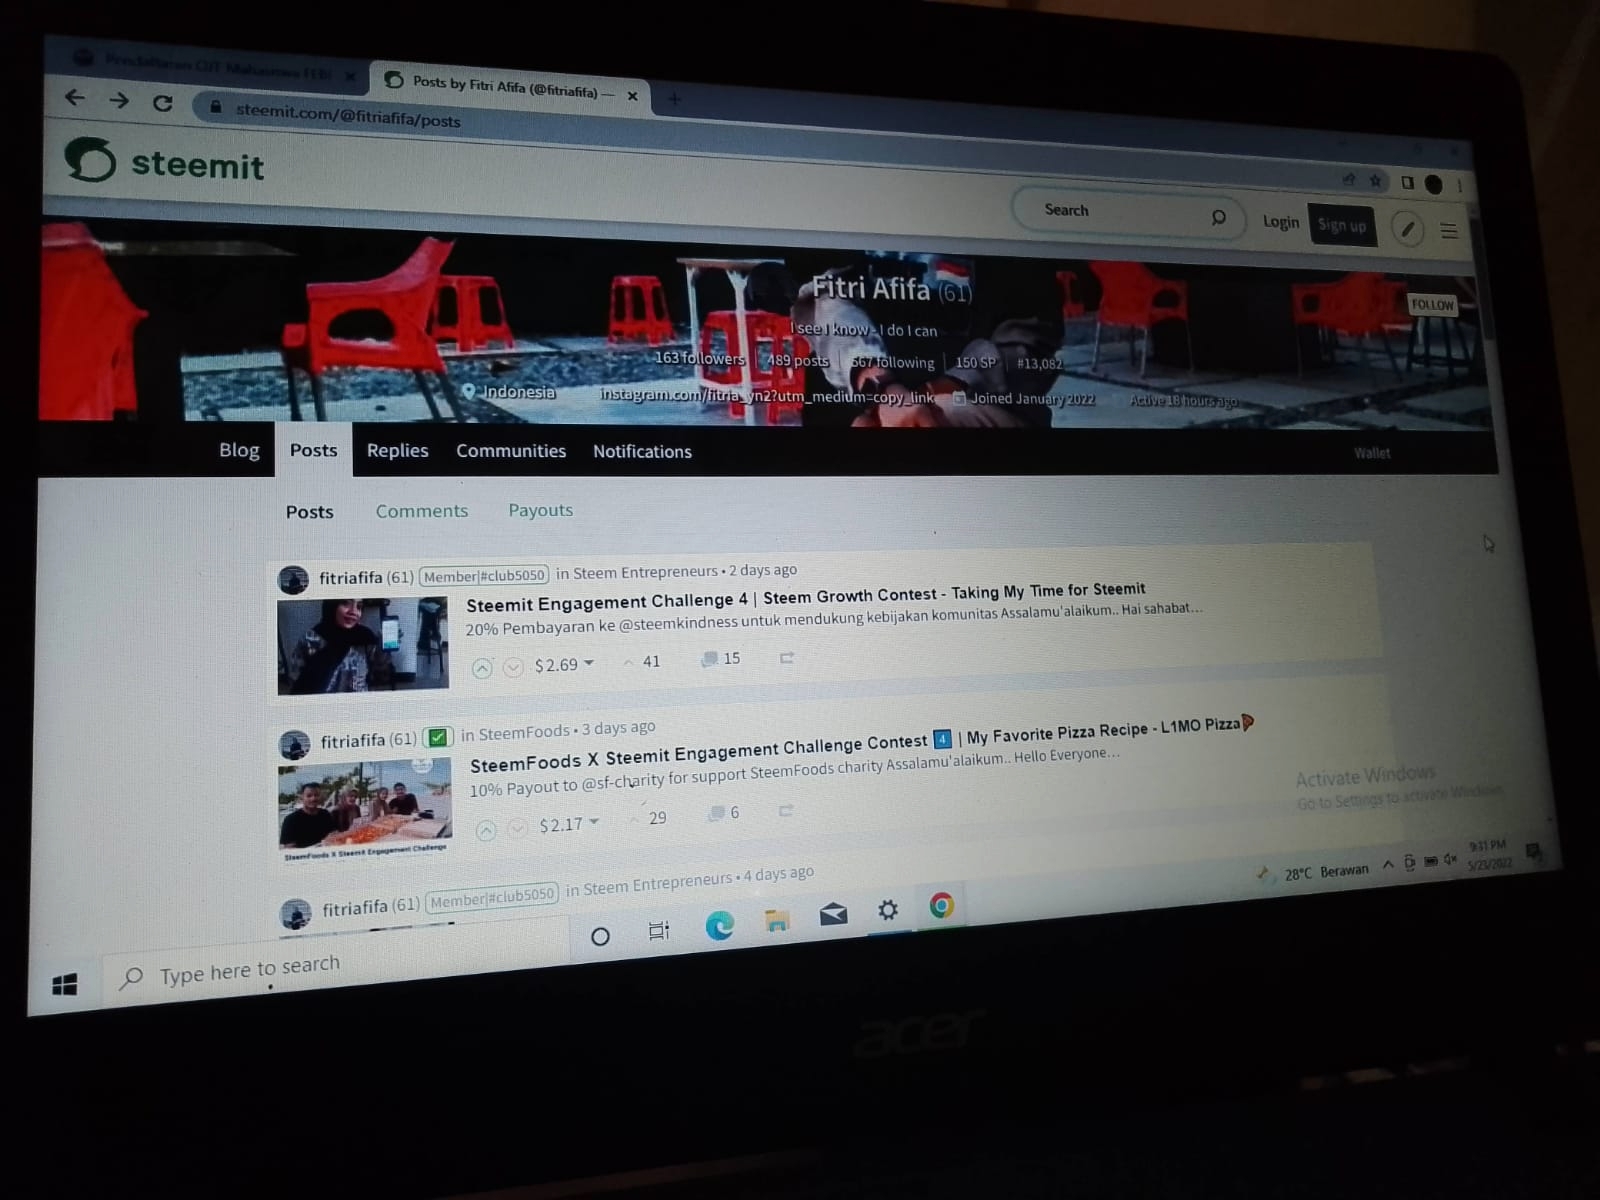Open the Steemit hamburger menu
The height and width of the screenshot is (1200, 1600).
coord(1448,231)
